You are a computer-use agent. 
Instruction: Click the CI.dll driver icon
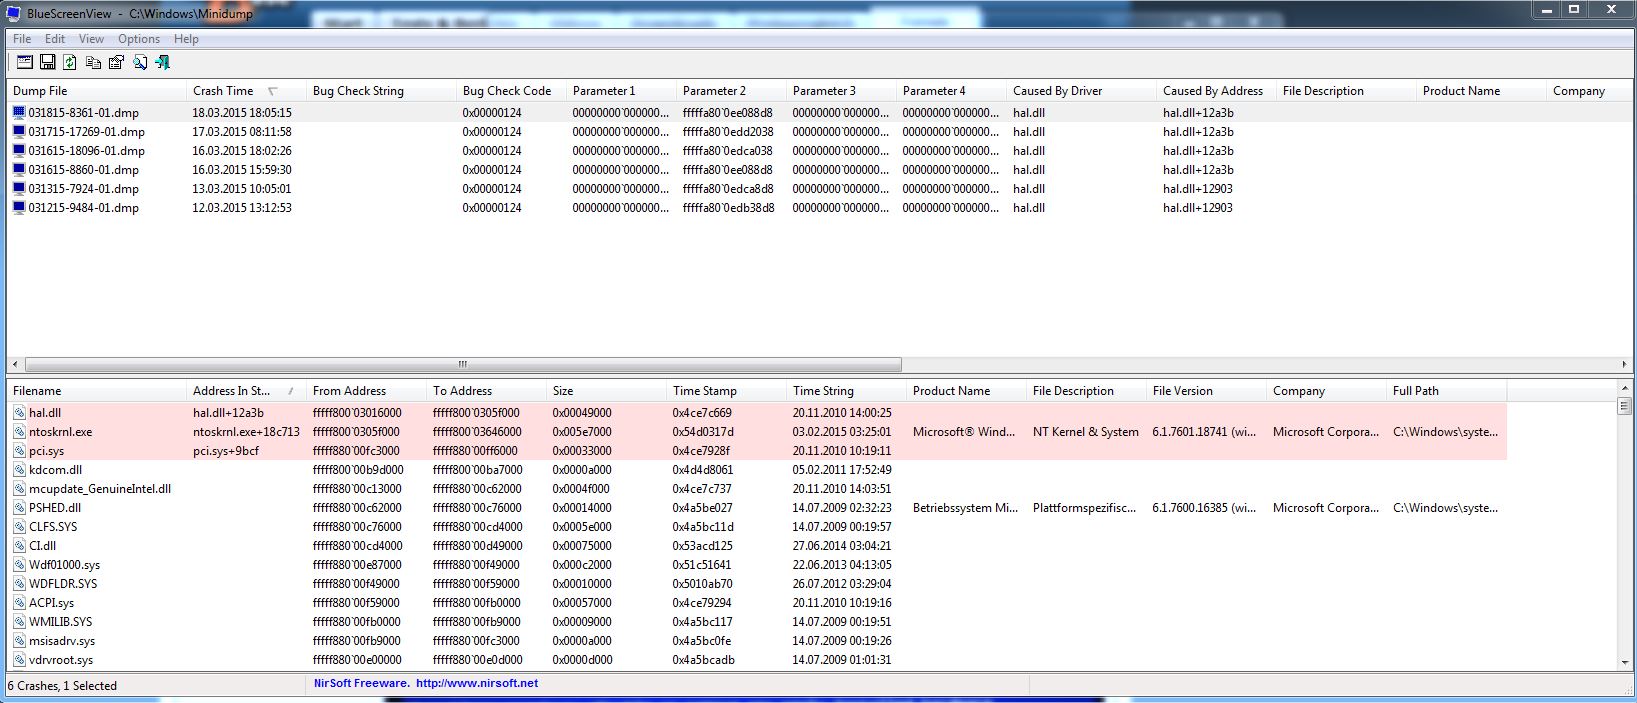[x=19, y=546]
